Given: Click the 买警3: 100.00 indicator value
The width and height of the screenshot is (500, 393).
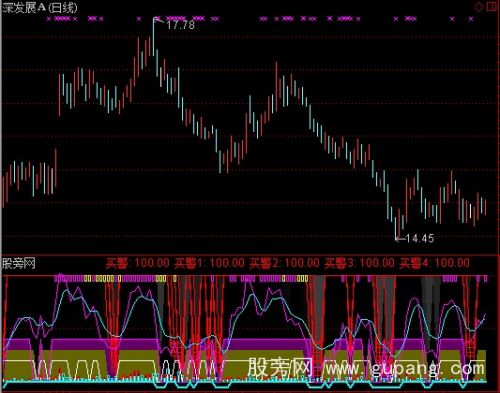Looking at the screenshot, I should tap(359, 263).
